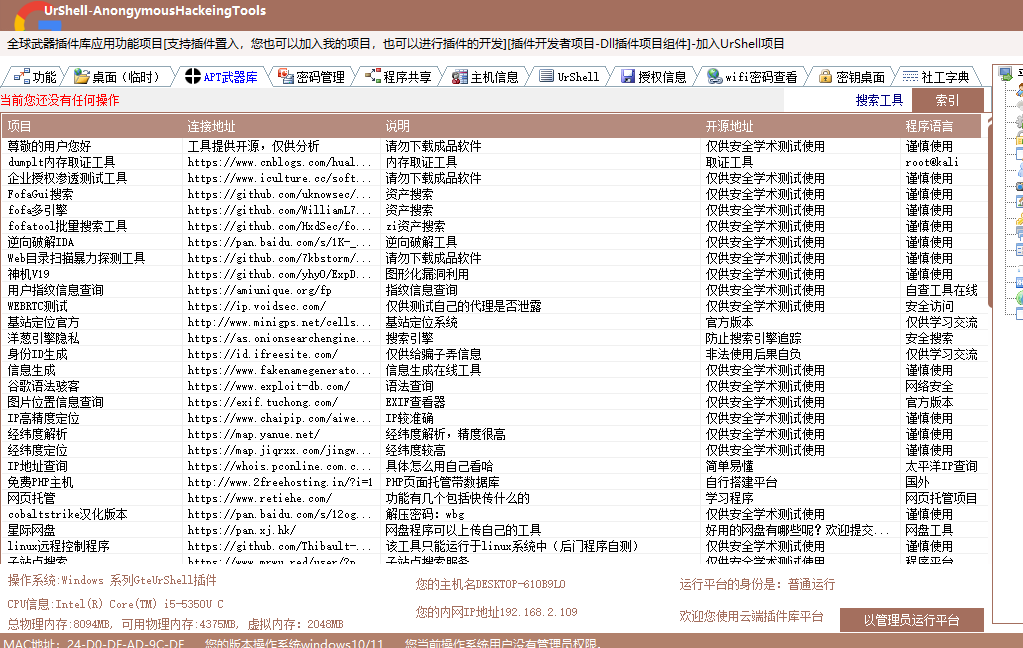Click the 经纬度解析 row
Screen dimensions: 1023x648
[x=494, y=434]
